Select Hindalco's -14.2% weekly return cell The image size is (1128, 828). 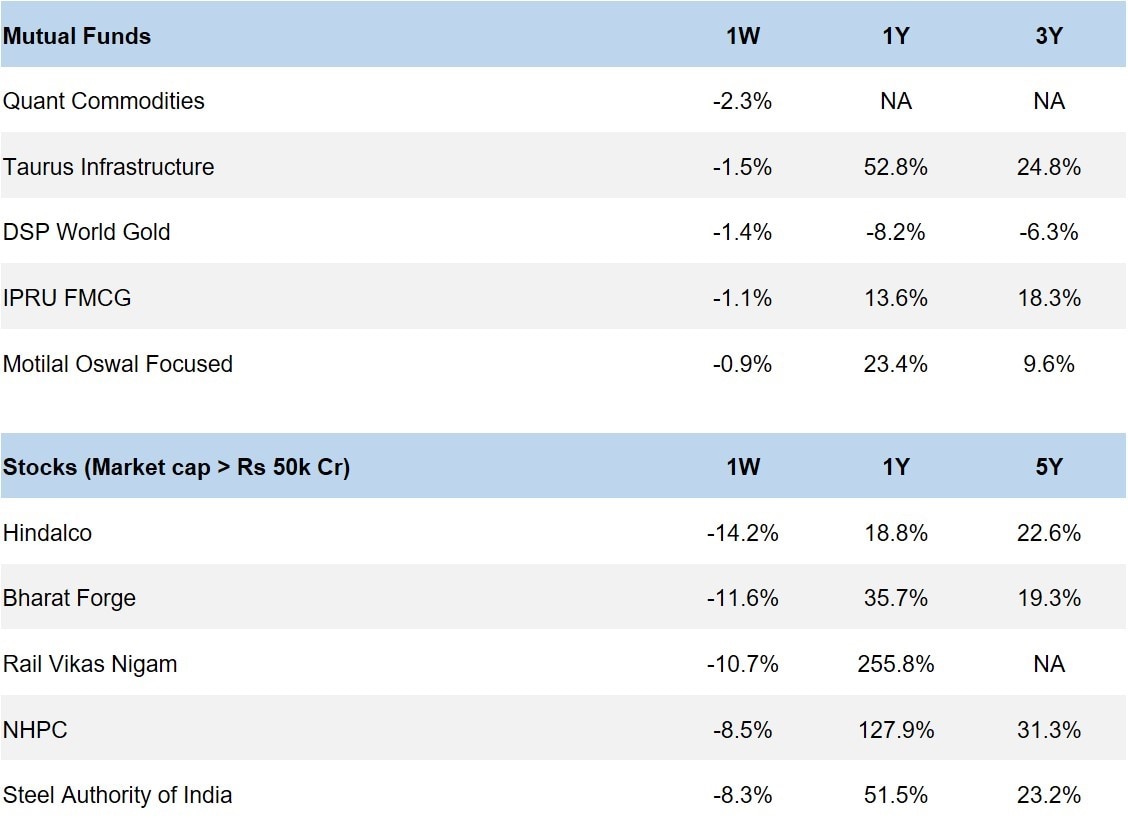742,533
